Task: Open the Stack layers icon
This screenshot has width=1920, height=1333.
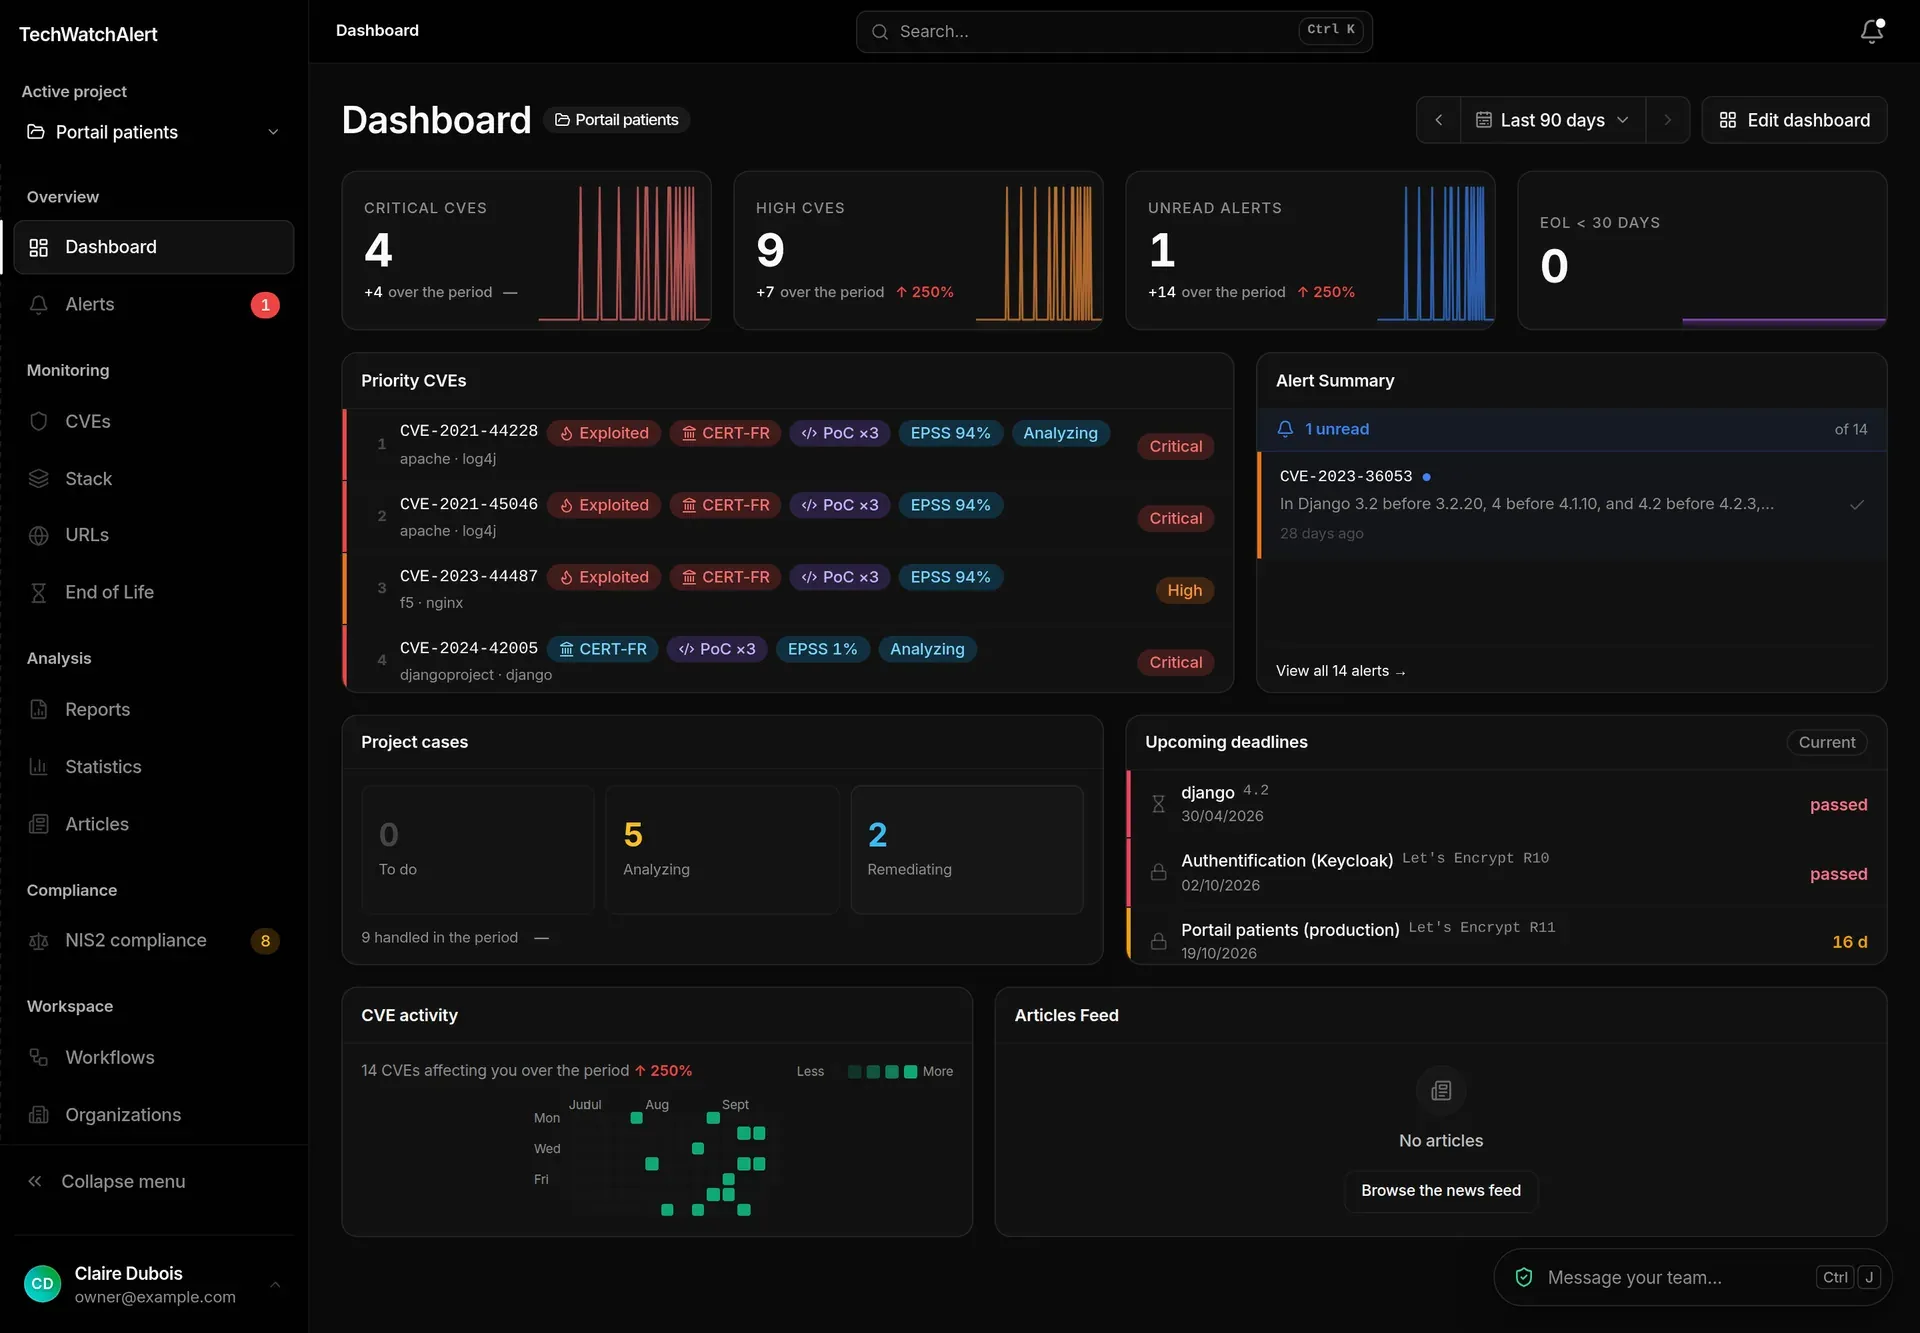Action: [x=39, y=479]
